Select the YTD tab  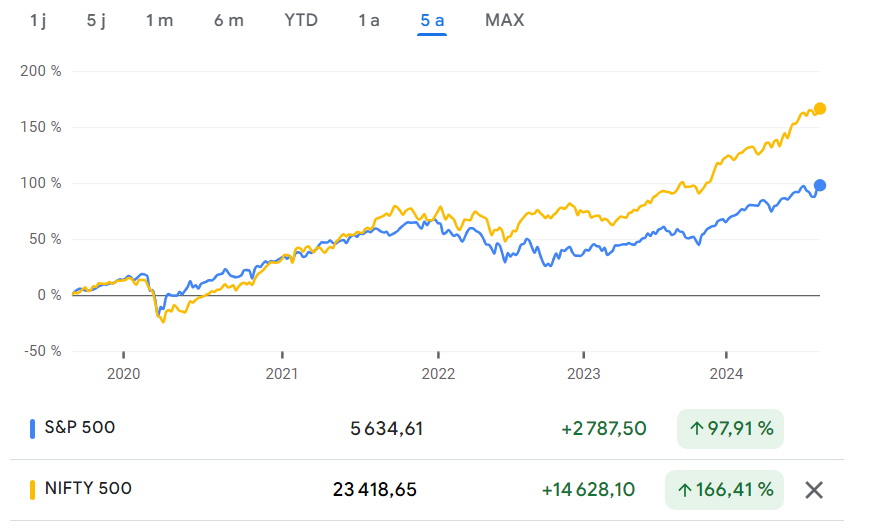300,20
